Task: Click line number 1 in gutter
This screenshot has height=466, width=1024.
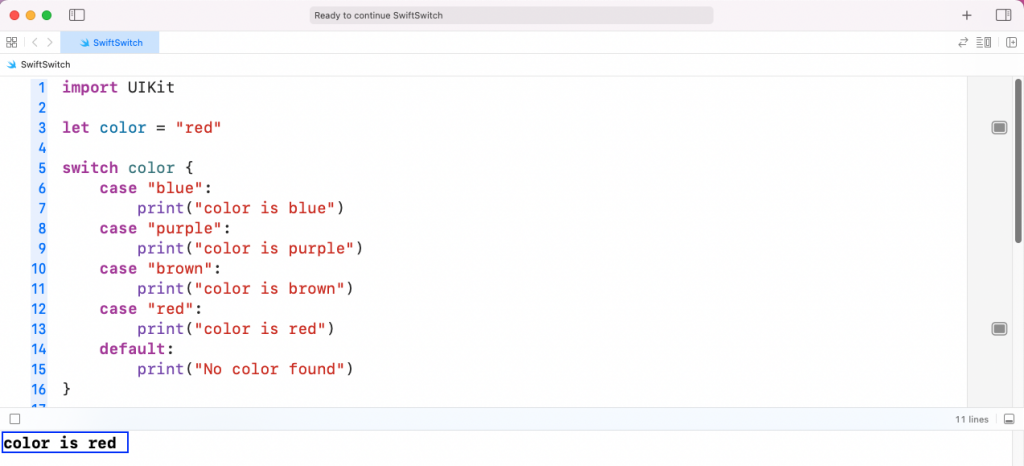Action: [x=42, y=87]
